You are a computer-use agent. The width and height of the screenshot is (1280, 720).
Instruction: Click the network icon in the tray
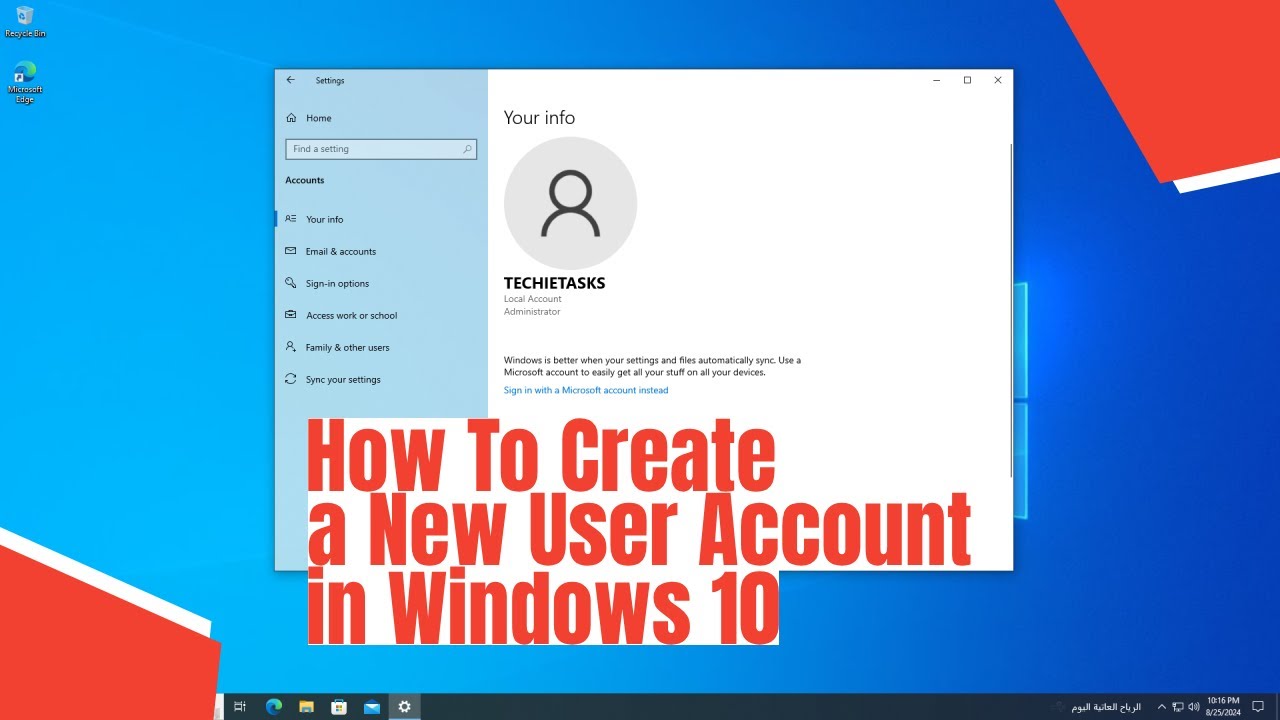tap(1178, 706)
